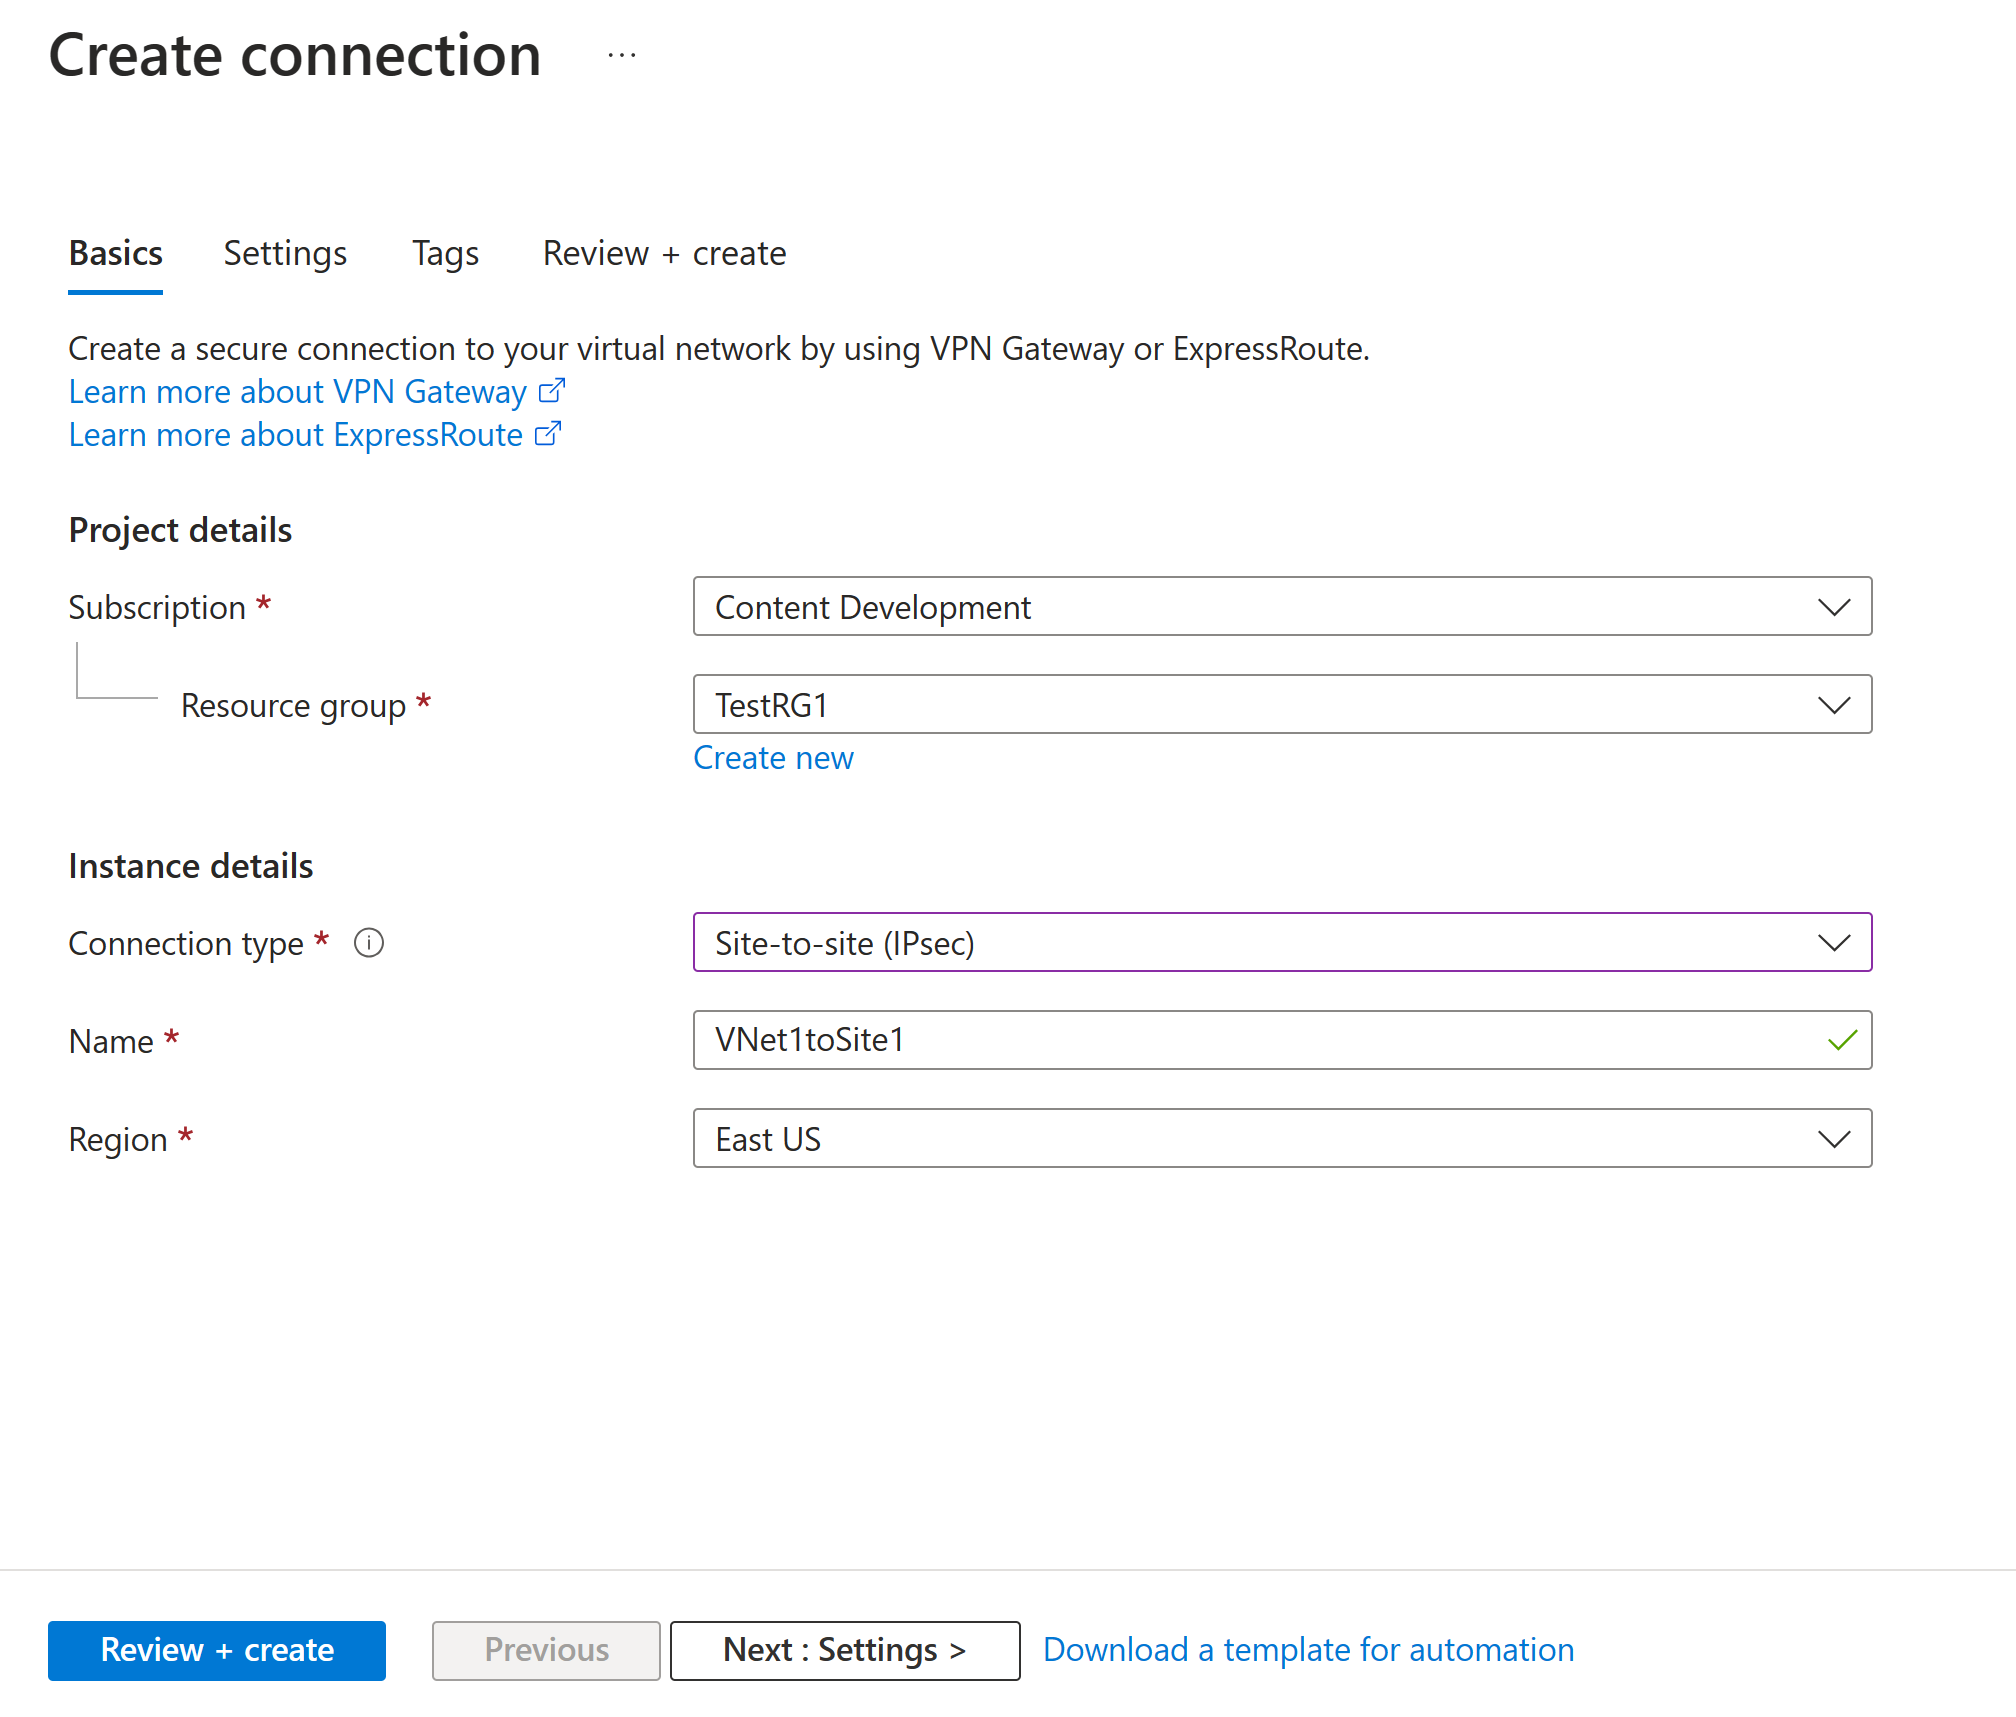Click the Project details heading
Image resolution: width=2016 pixels, height=1717 pixels.
(180, 530)
